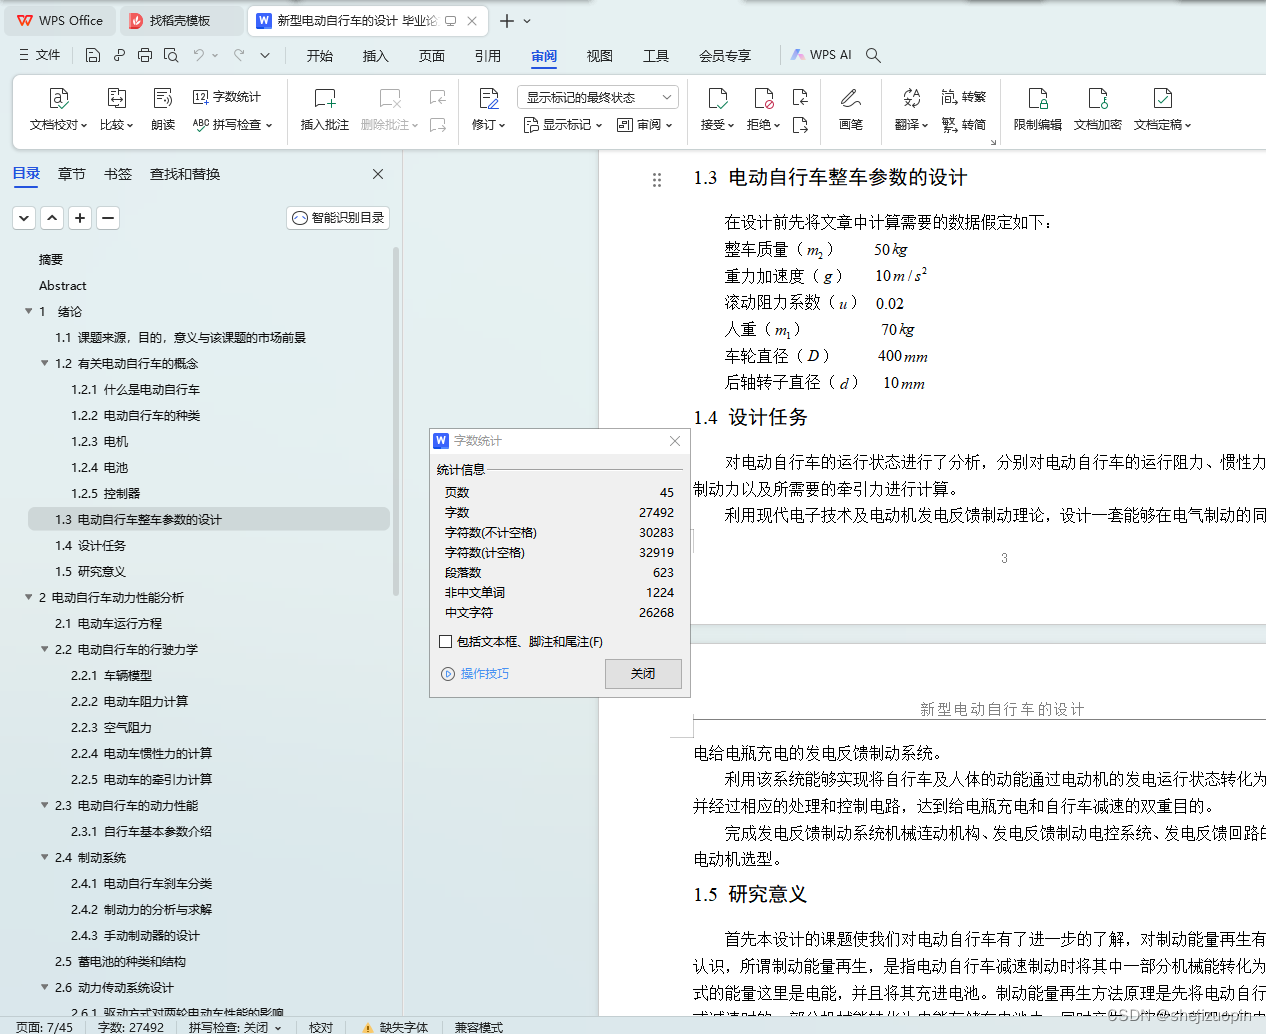
Task: Collapse 2.2 电动自行车的行驶力学 node
Action: coord(45,649)
